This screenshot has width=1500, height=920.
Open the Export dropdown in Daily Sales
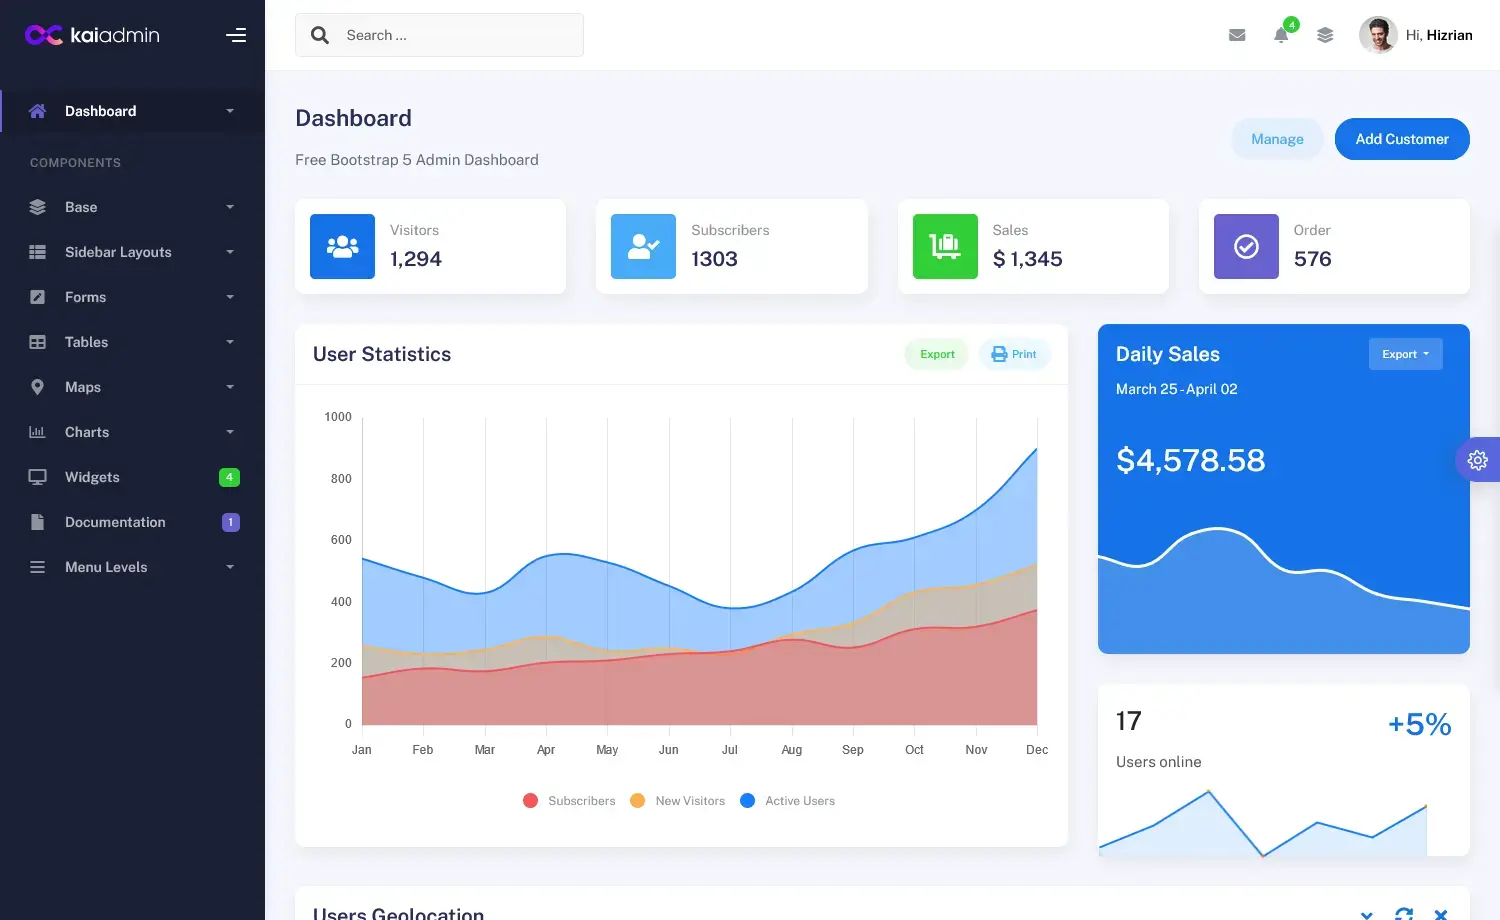1405,353
